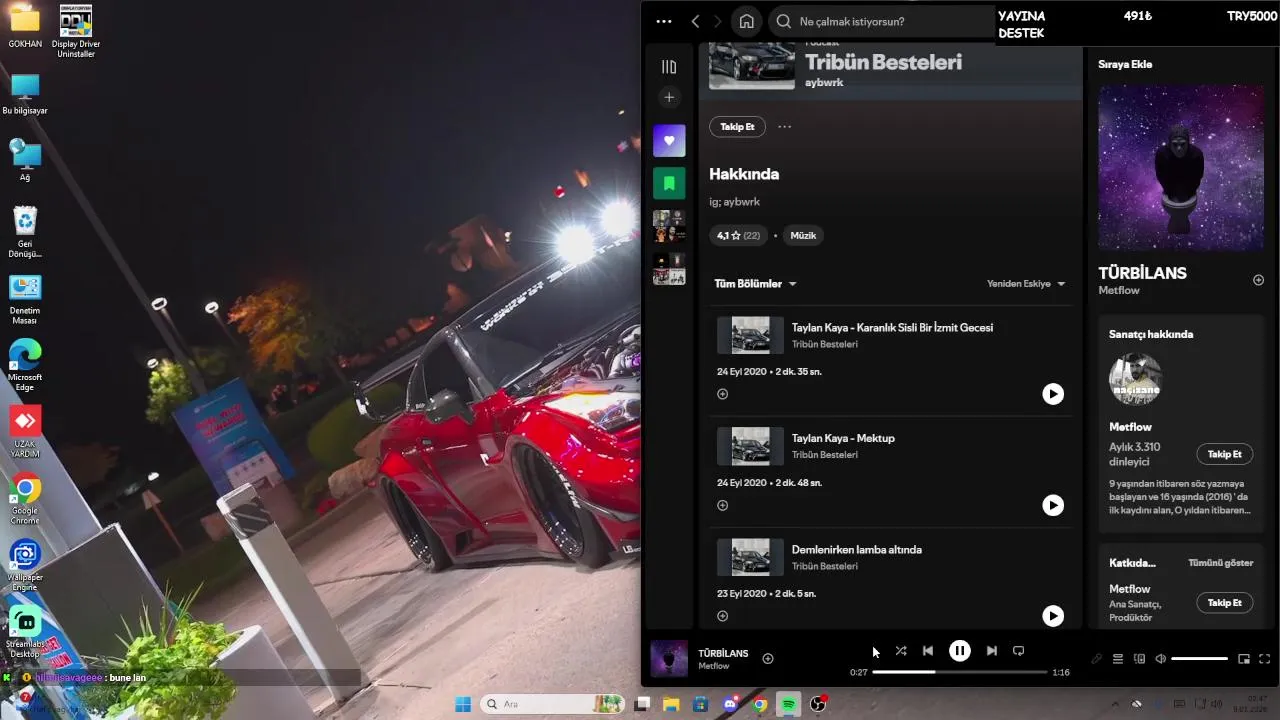Follow Metflow in Sanatçı hakkında card
The width and height of the screenshot is (1280, 720).
coord(1224,454)
